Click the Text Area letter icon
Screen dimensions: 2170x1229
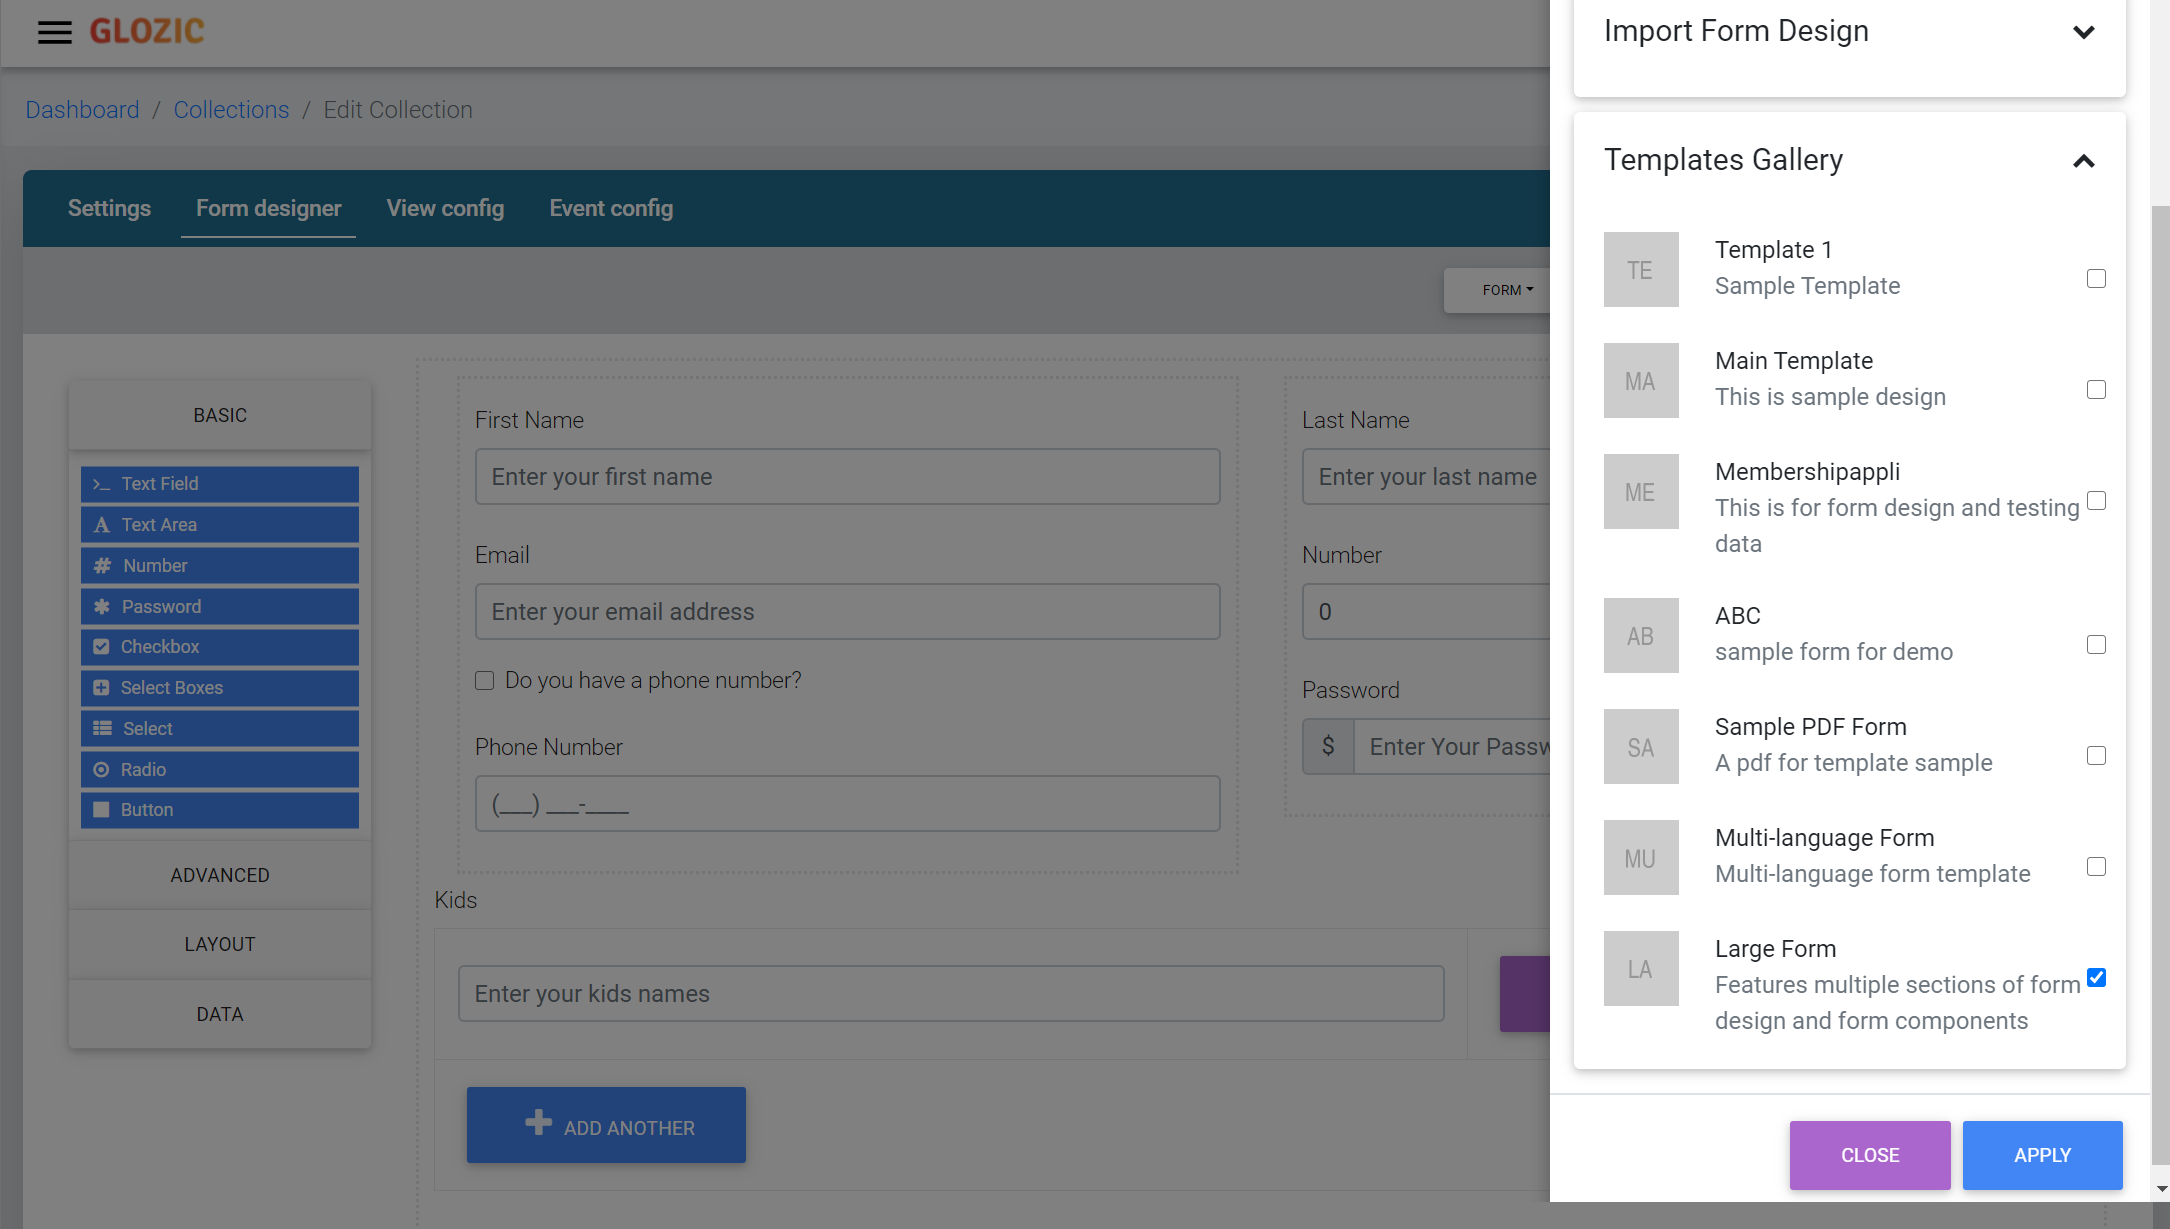101,525
